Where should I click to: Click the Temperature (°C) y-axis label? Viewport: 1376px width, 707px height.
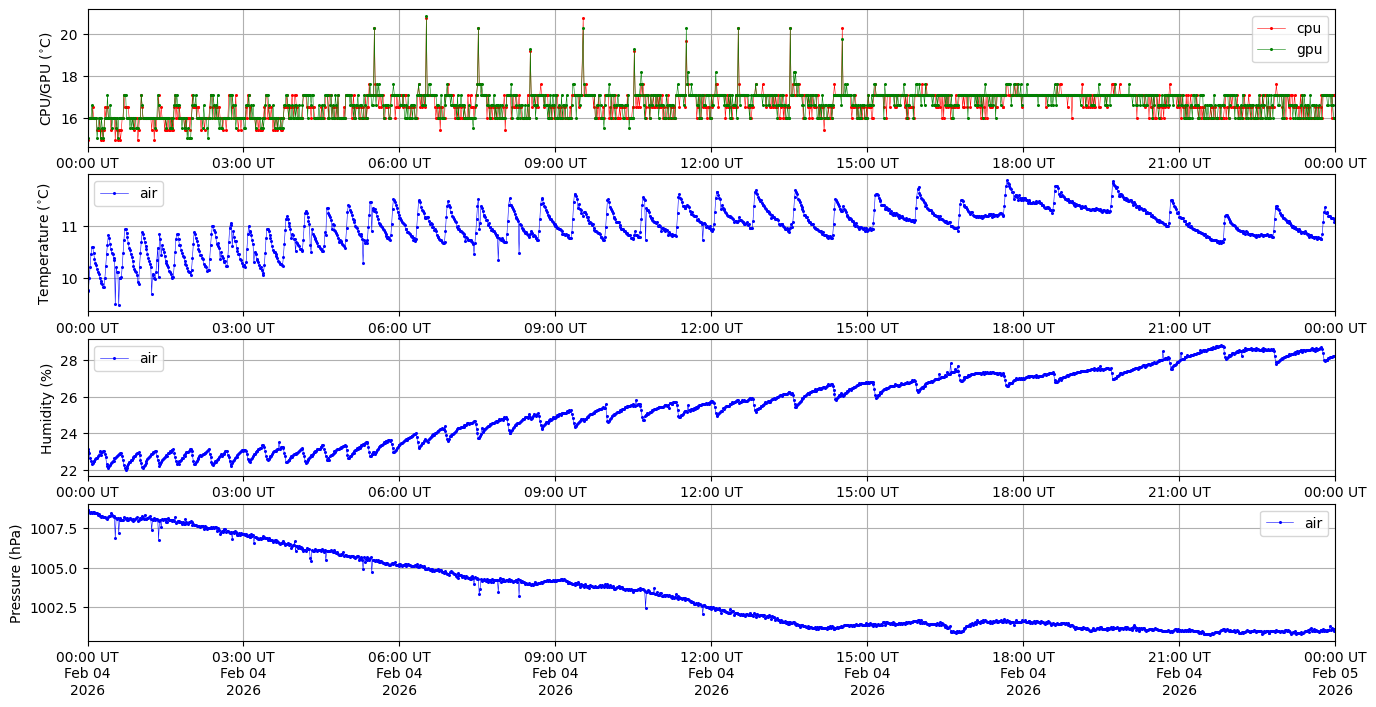(43, 243)
